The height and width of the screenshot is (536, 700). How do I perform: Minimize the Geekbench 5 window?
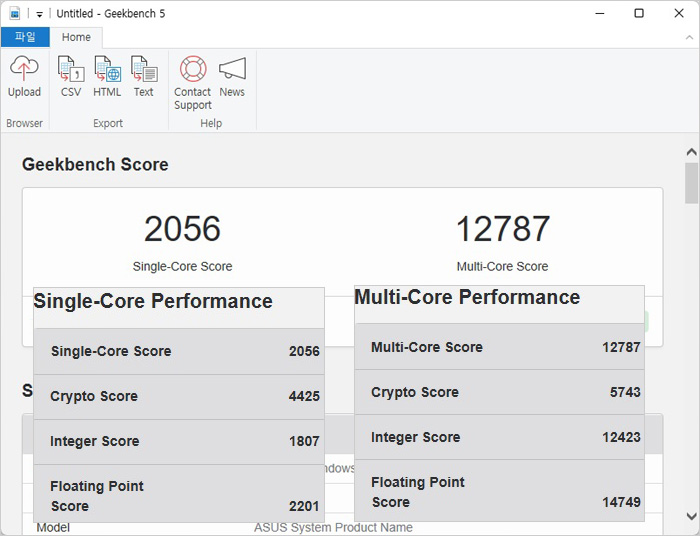[600, 13]
